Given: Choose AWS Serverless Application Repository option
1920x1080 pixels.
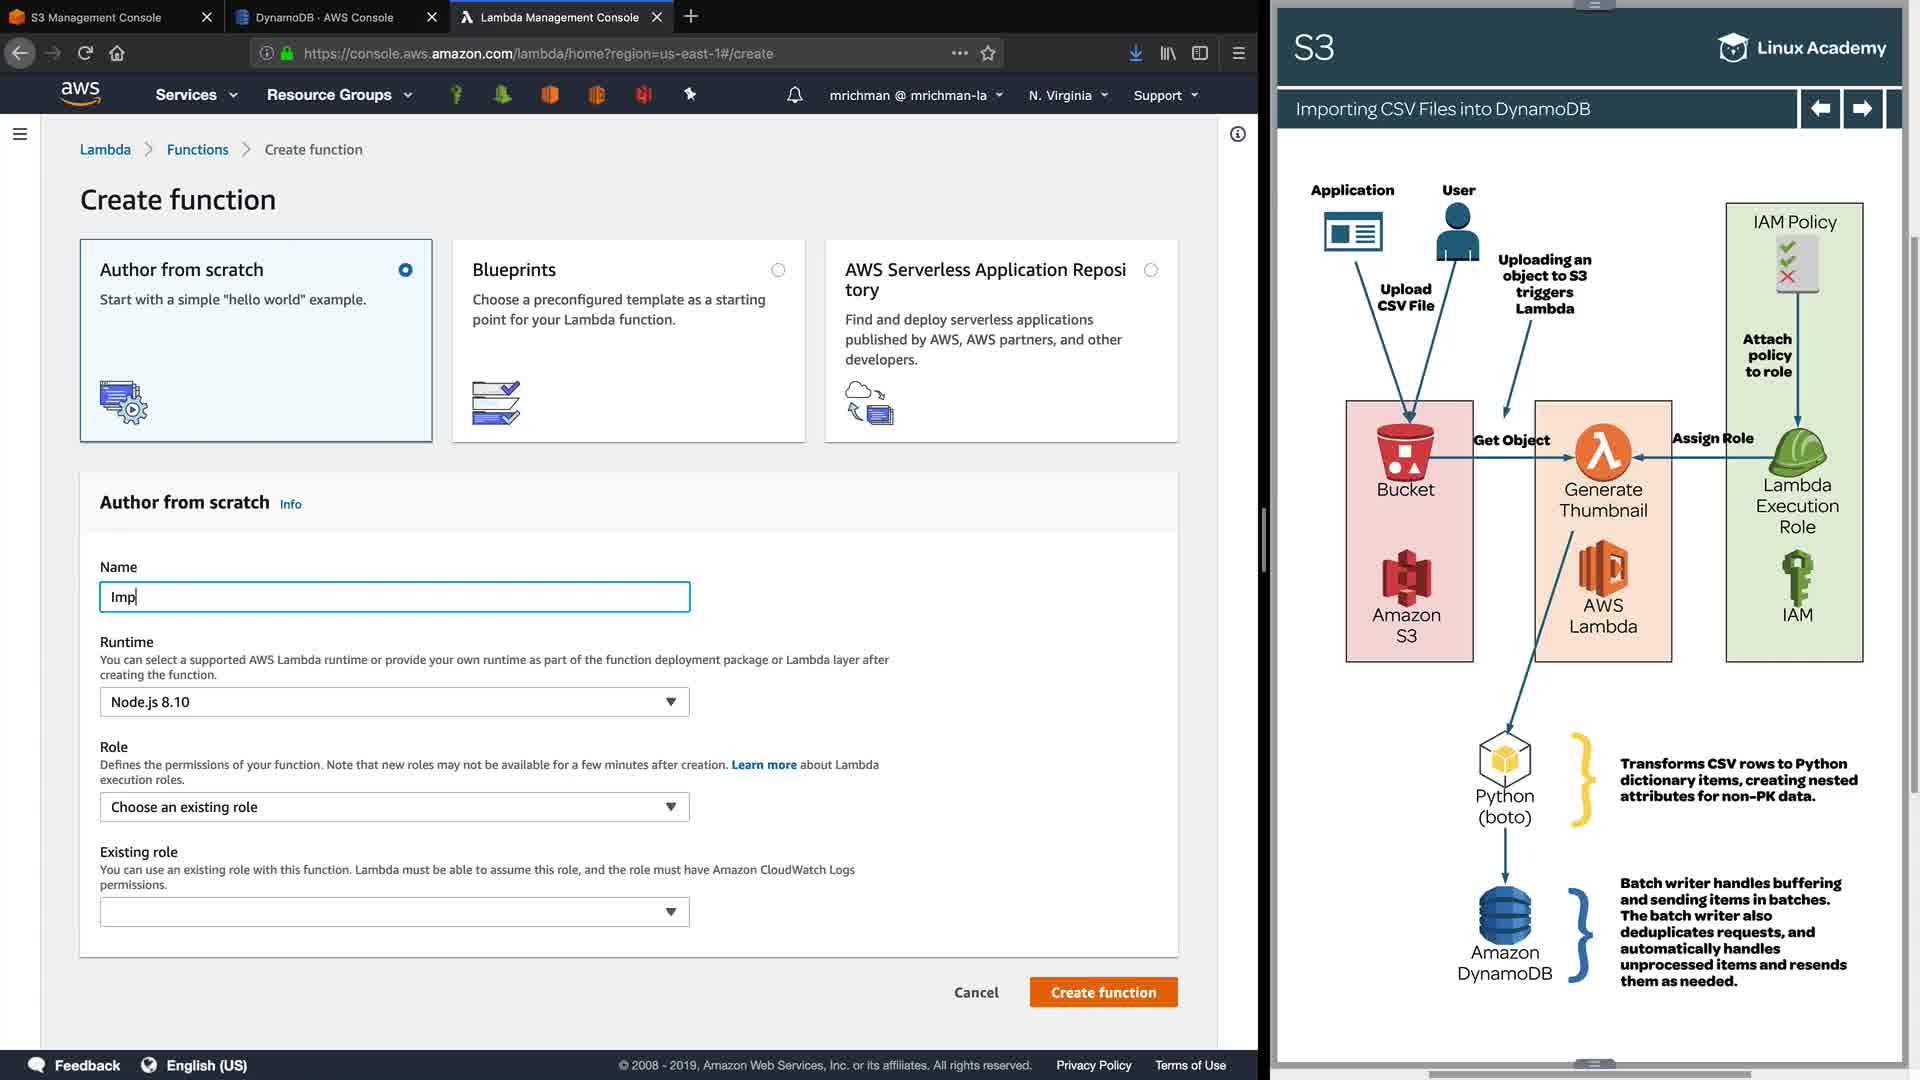Looking at the screenshot, I should point(1151,270).
